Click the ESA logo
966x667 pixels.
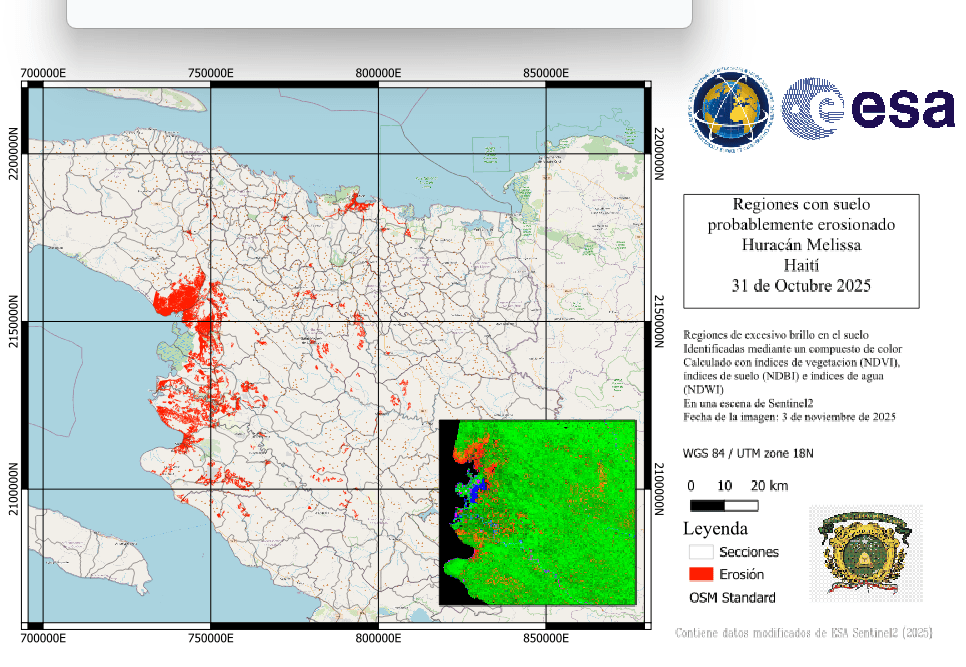click(868, 108)
